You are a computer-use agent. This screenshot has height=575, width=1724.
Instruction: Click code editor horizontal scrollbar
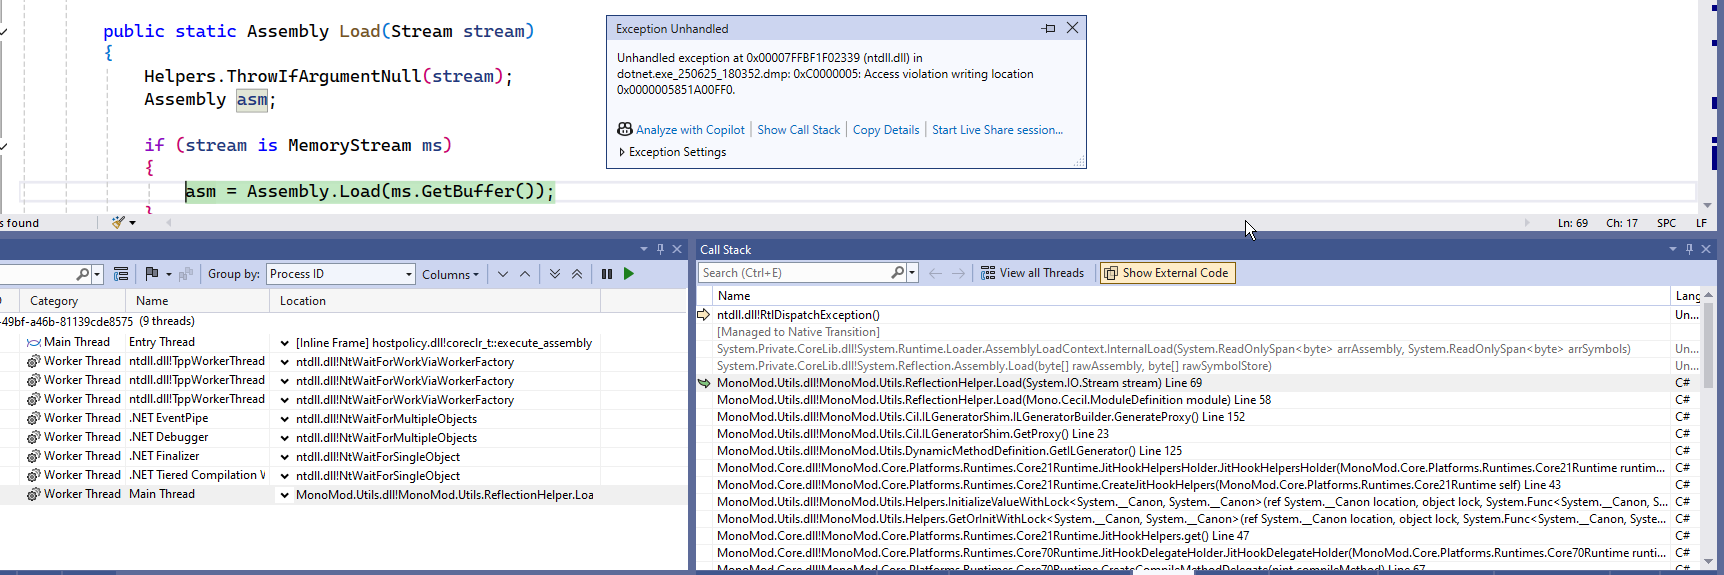[x=848, y=223]
